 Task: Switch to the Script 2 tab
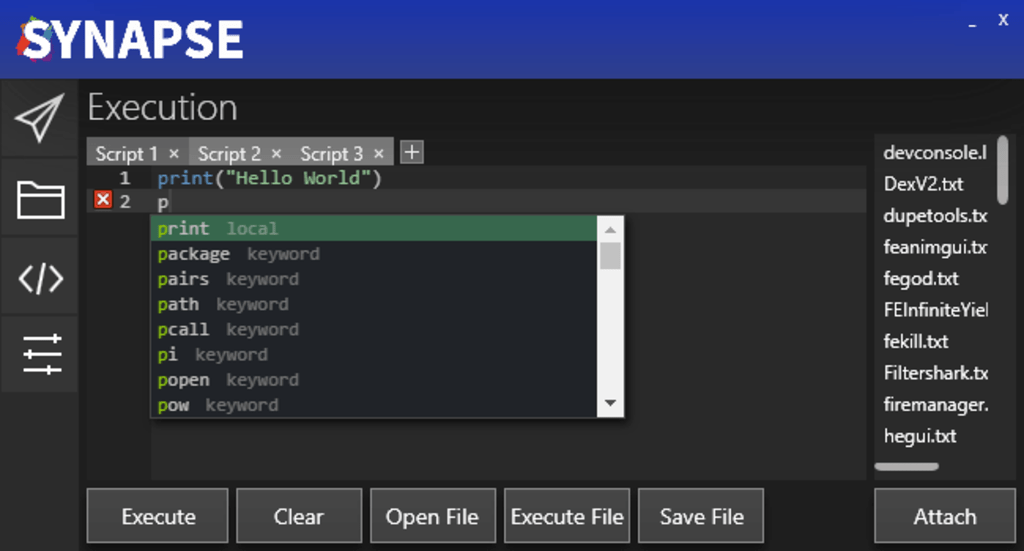(229, 153)
